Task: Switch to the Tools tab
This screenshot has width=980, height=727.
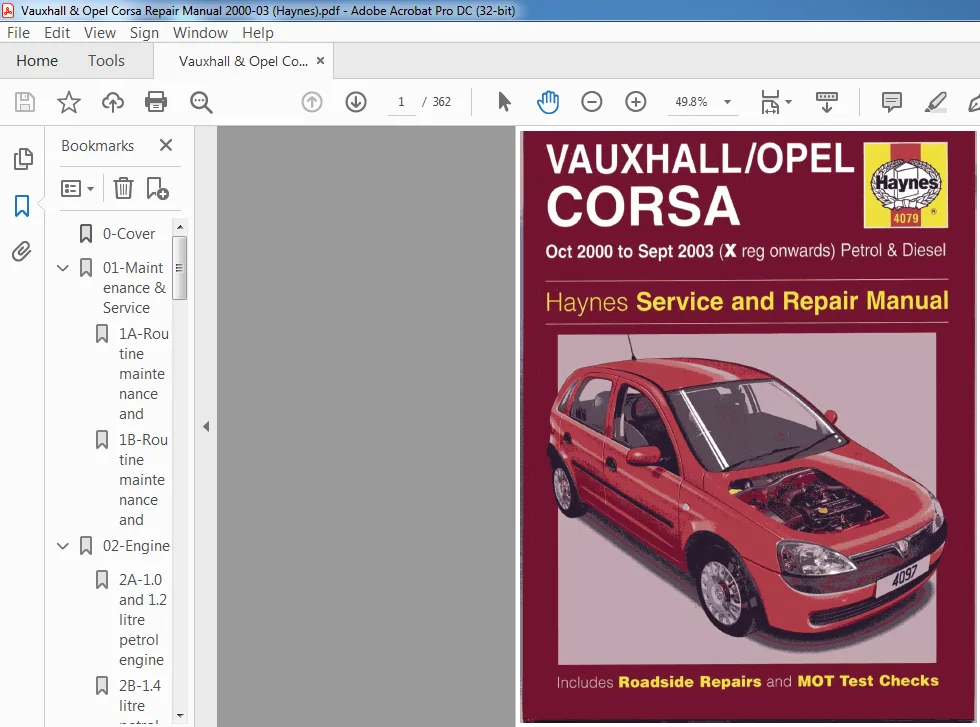Action: 106,61
